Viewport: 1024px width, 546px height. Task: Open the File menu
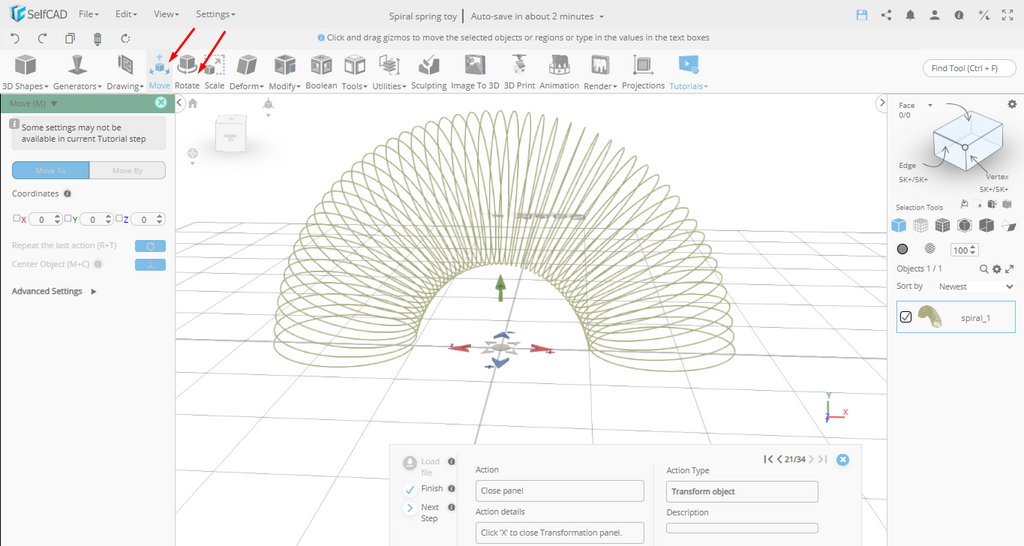click(88, 14)
